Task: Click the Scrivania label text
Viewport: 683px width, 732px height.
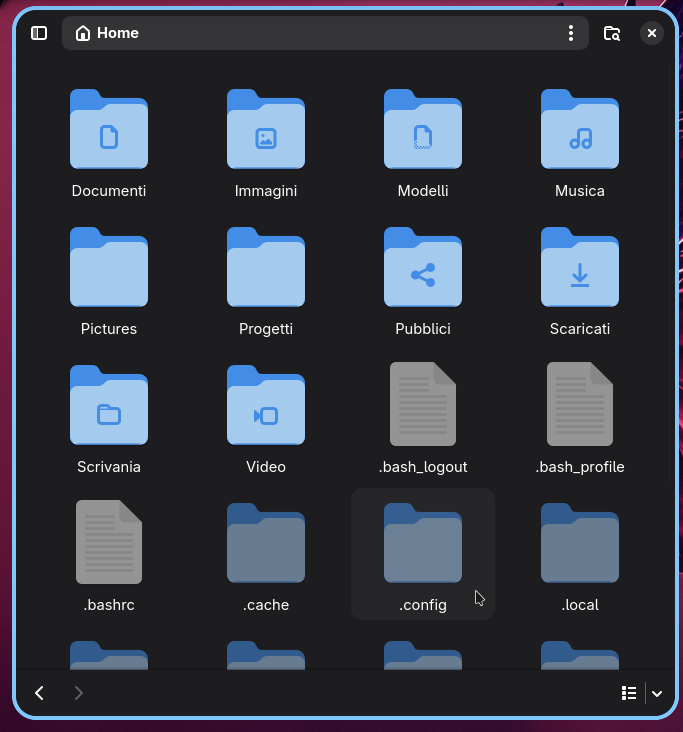Action: click(x=109, y=467)
